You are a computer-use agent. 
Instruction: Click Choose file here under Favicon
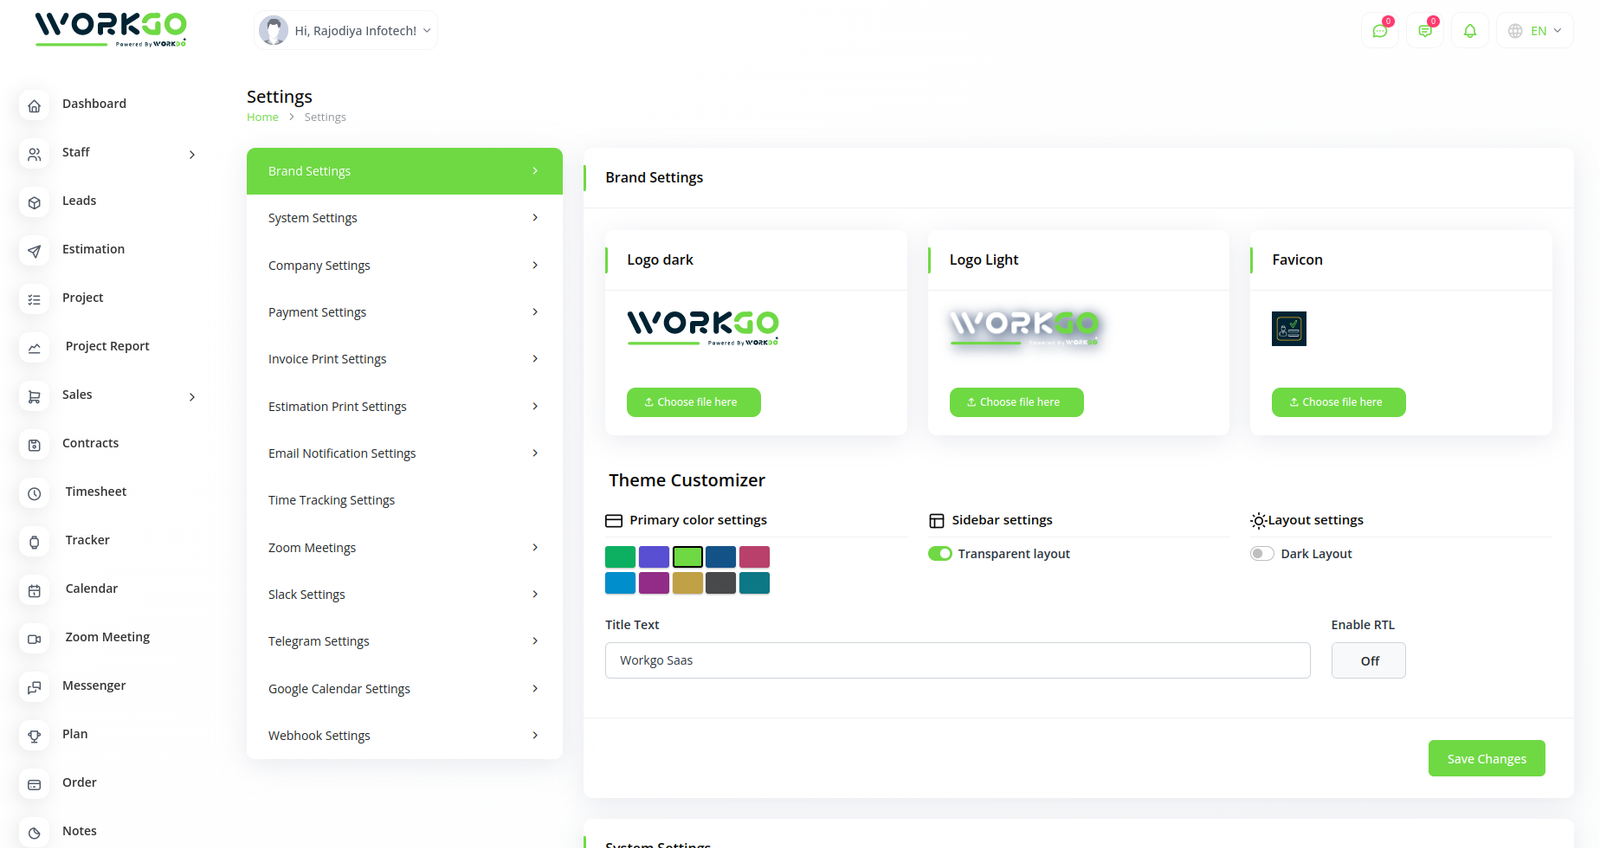tap(1338, 402)
